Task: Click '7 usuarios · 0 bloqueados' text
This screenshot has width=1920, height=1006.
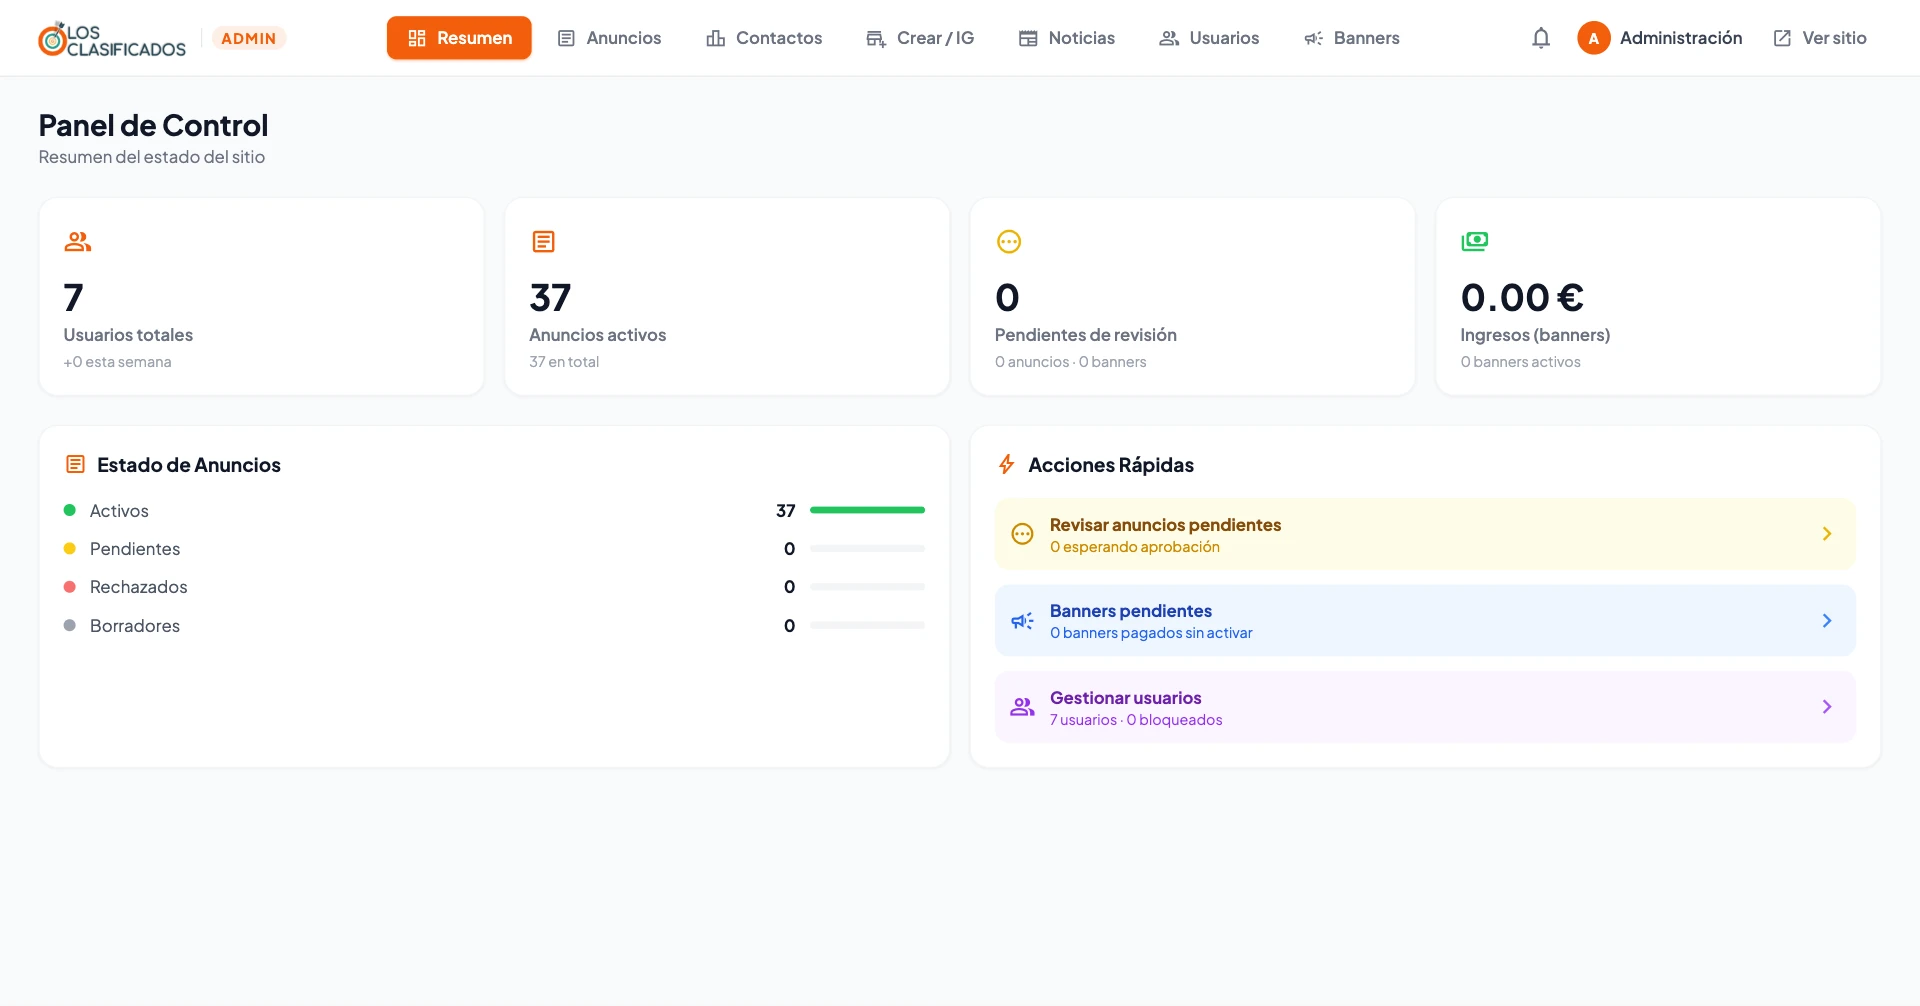Action: [x=1136, y=720]
